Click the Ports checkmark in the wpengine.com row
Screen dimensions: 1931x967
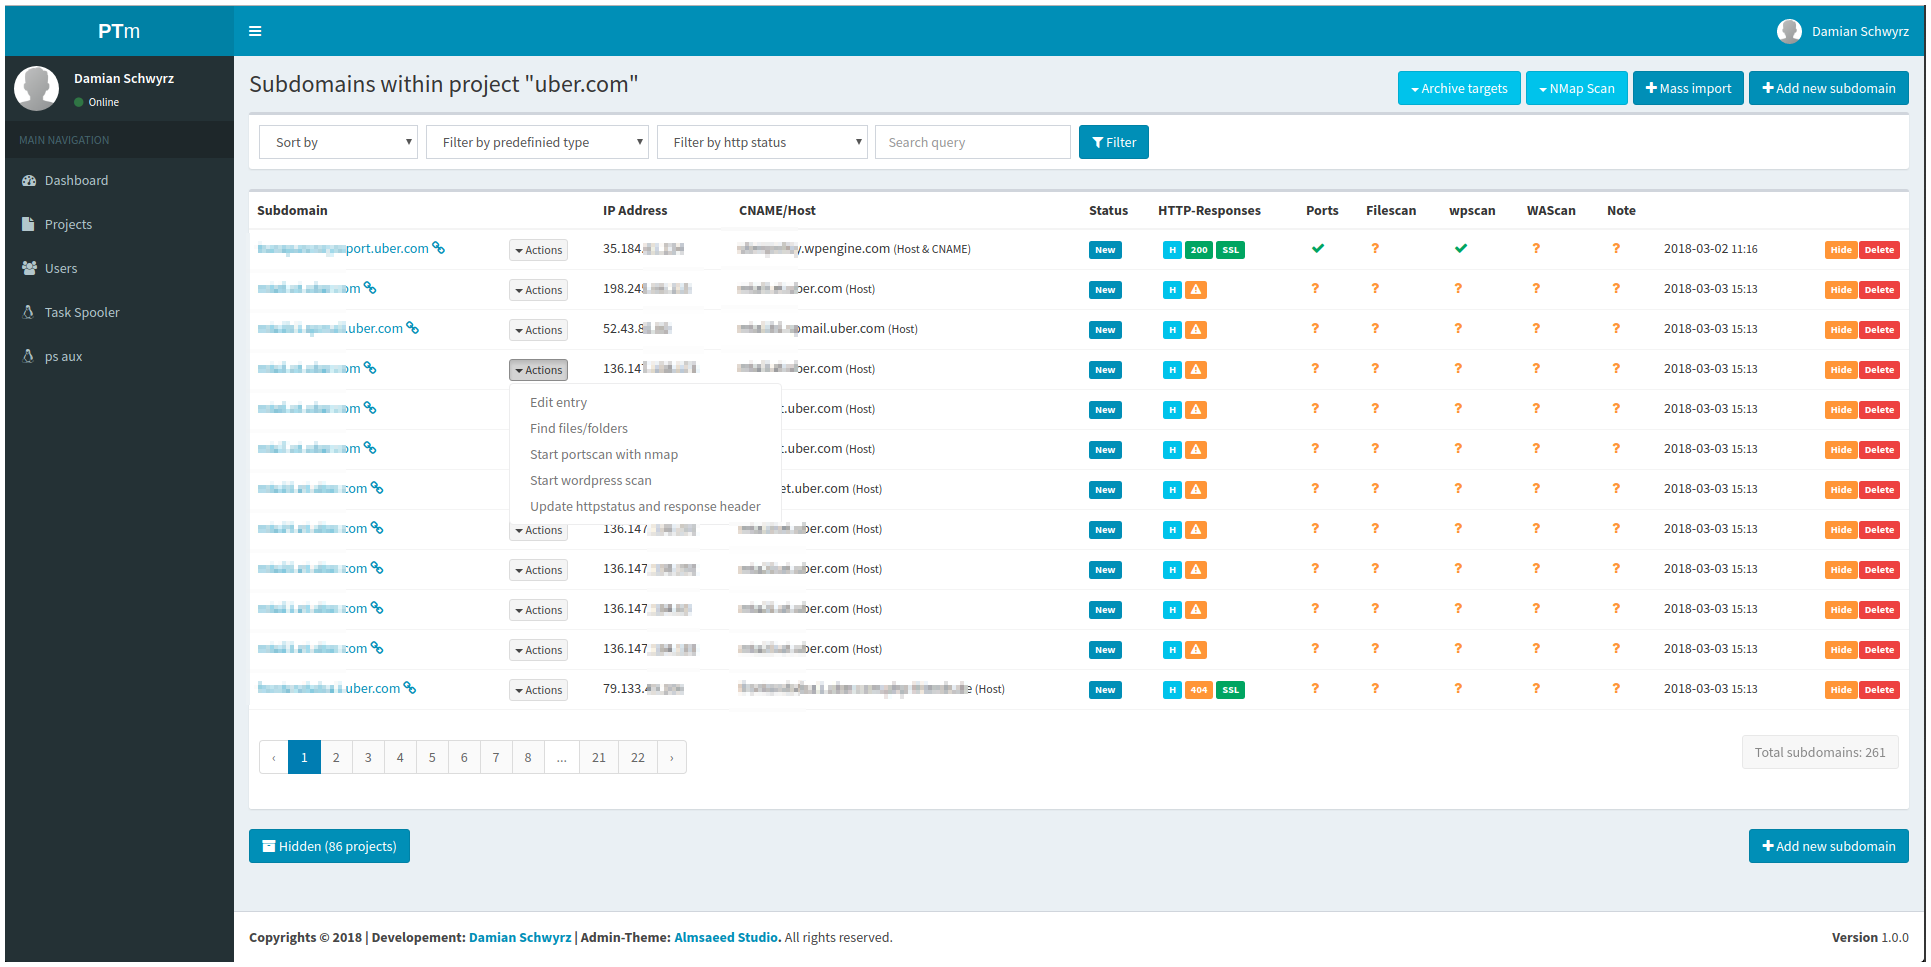1318,249
